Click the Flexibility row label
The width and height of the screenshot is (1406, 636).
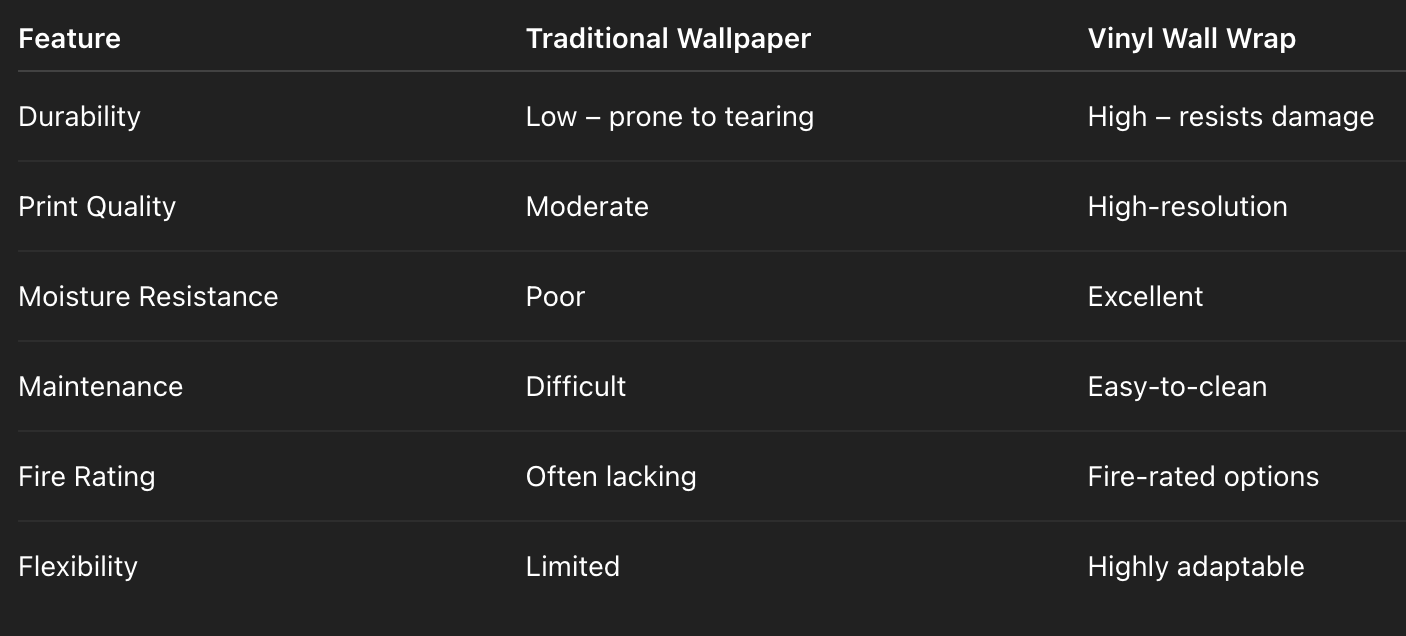78,566
